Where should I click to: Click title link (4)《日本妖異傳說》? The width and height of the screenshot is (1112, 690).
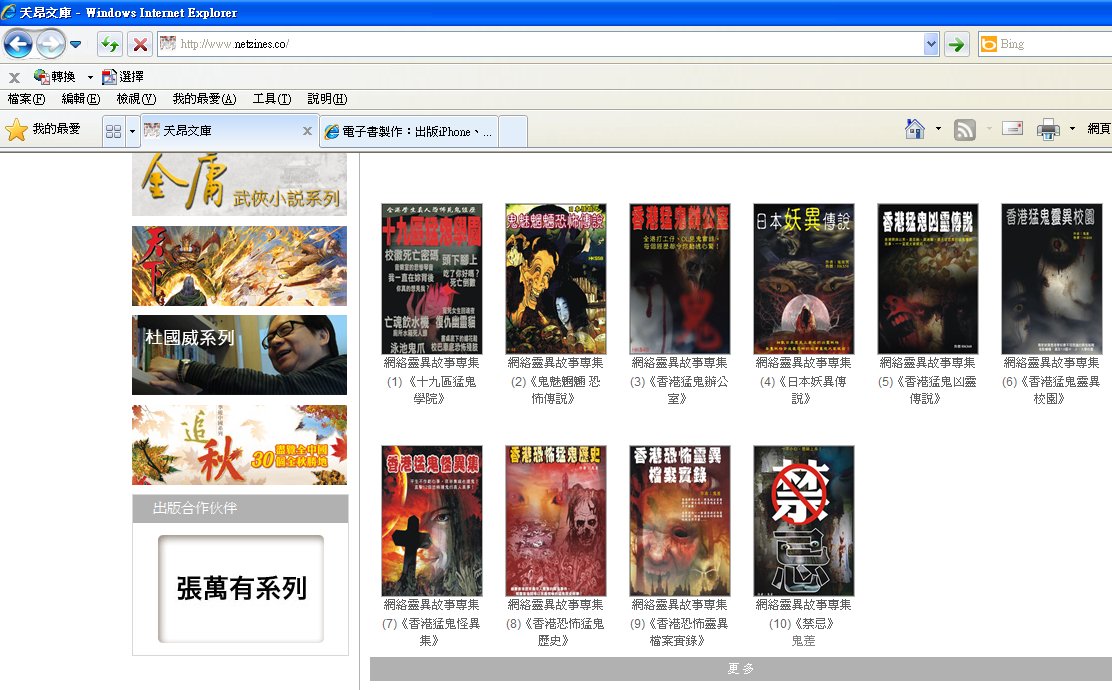coord(804,390)
